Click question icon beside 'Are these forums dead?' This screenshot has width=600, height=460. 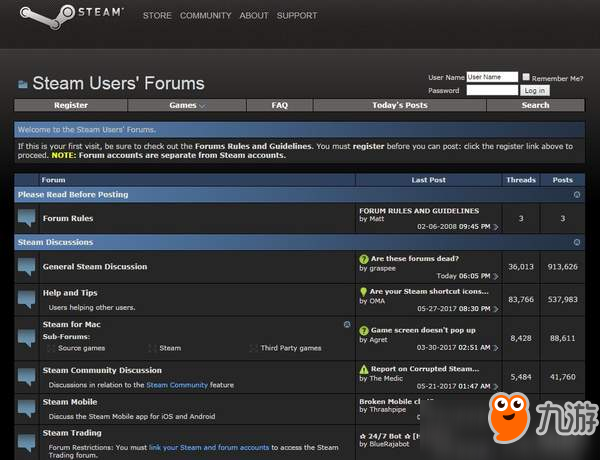[x=364, y=259]
